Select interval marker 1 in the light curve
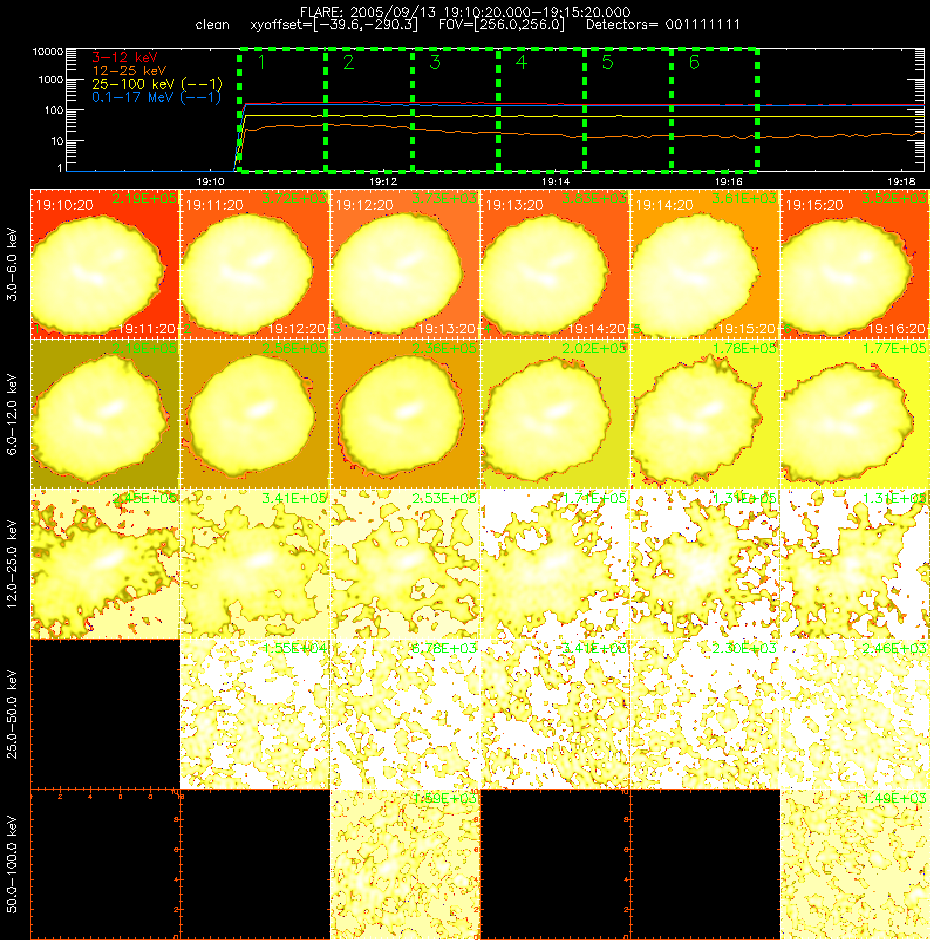The image size is (930, 940). click(261, 62)
